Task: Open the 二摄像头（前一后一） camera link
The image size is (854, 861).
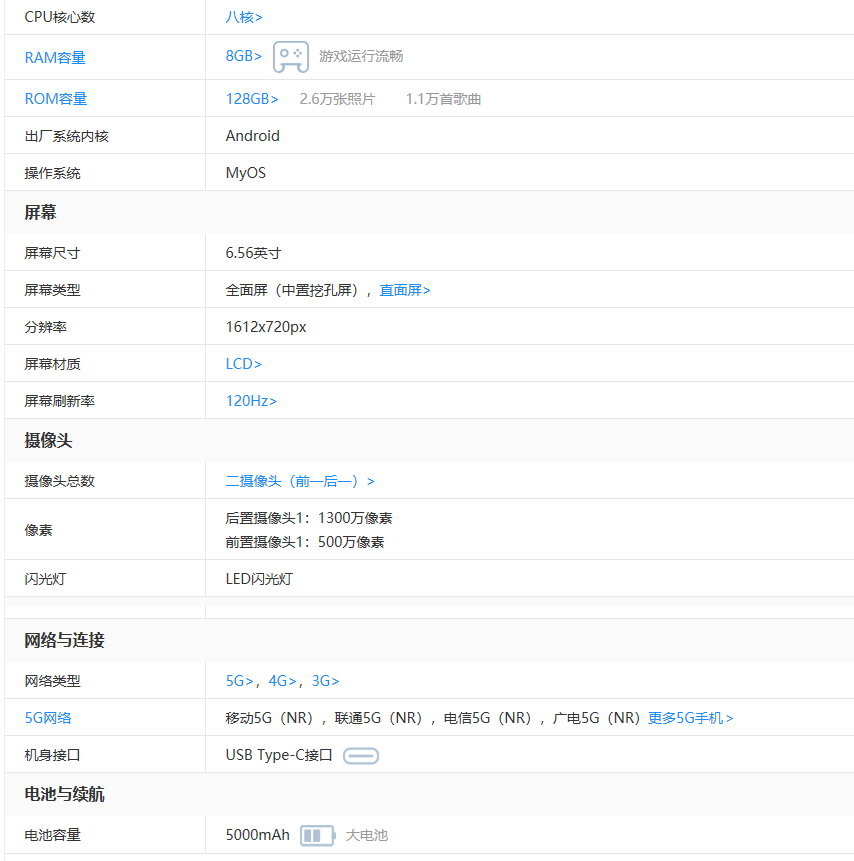Action: coord(300,481)
